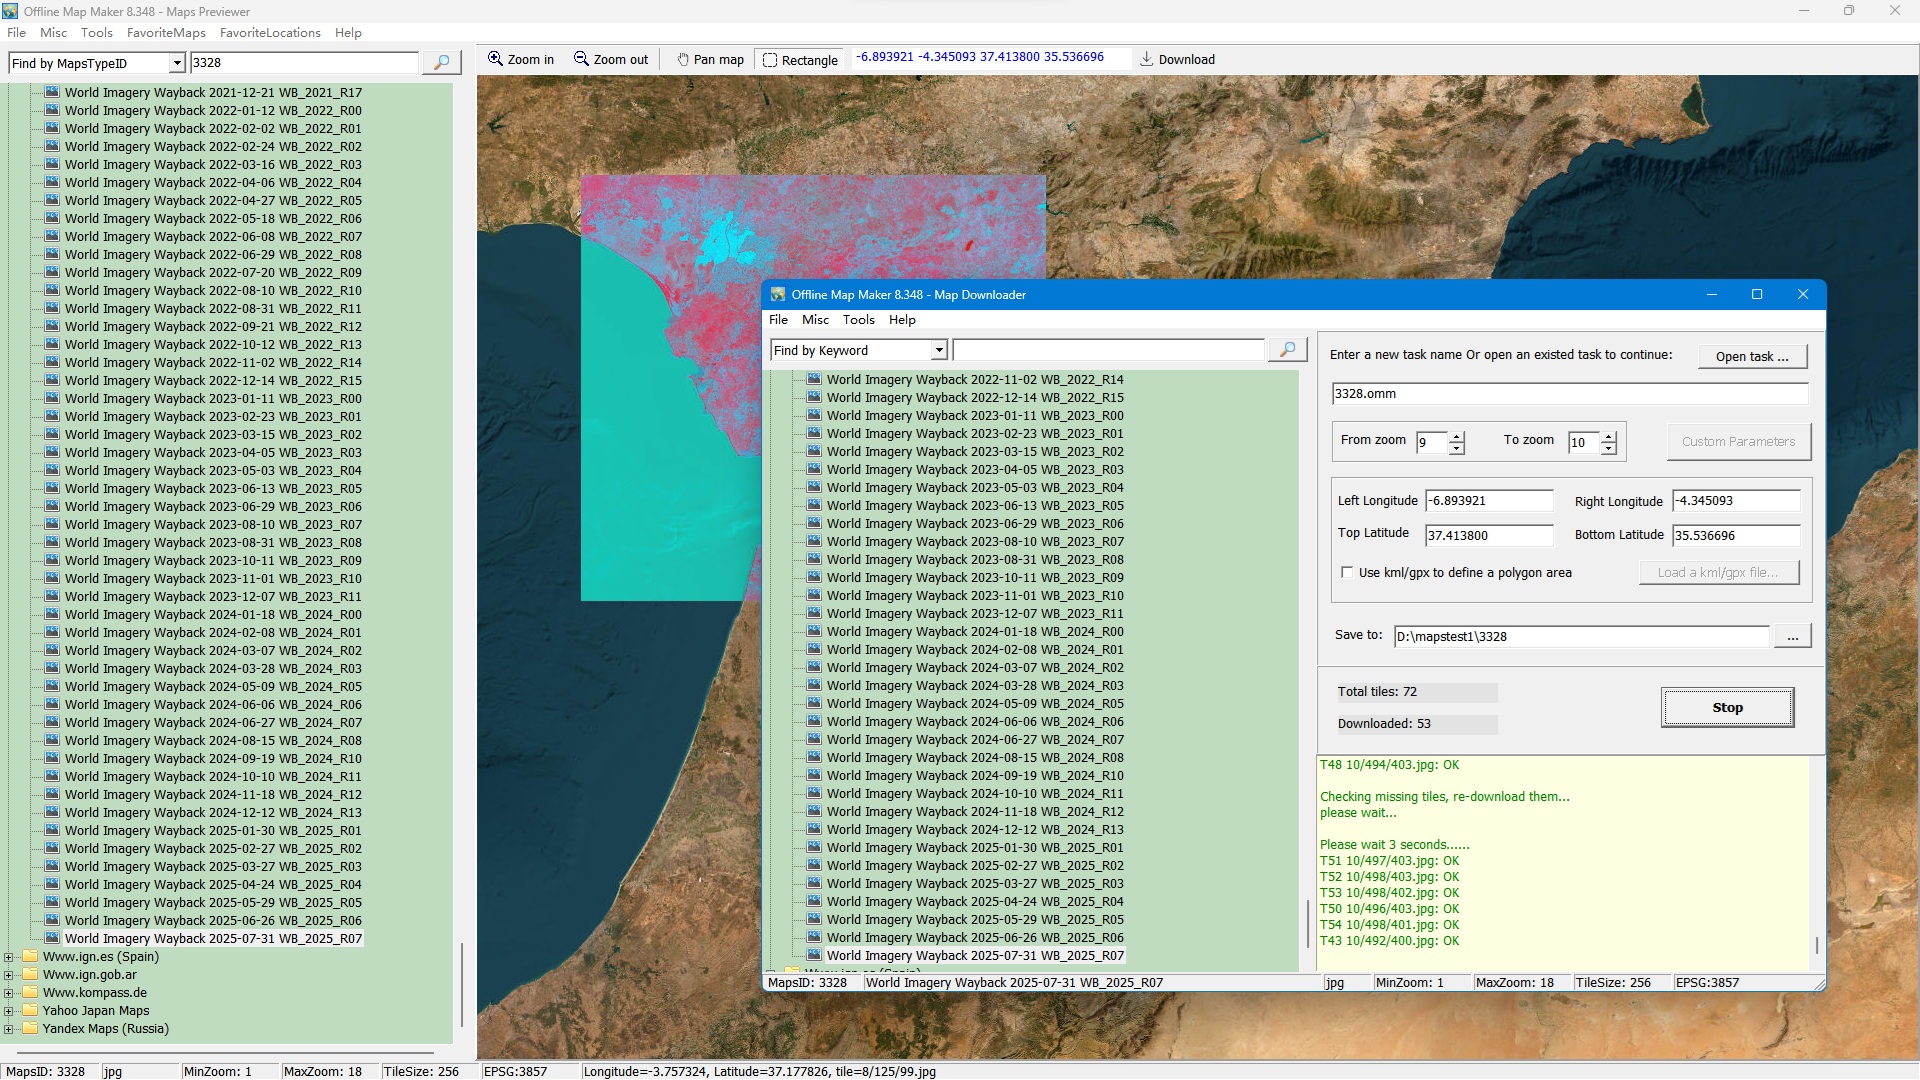Image resolution: width=1920 pixels, height=1080 pixels.
Task: Select Wayback 2024-01-18 map icon in Previewer
Action: pos(52,614)
